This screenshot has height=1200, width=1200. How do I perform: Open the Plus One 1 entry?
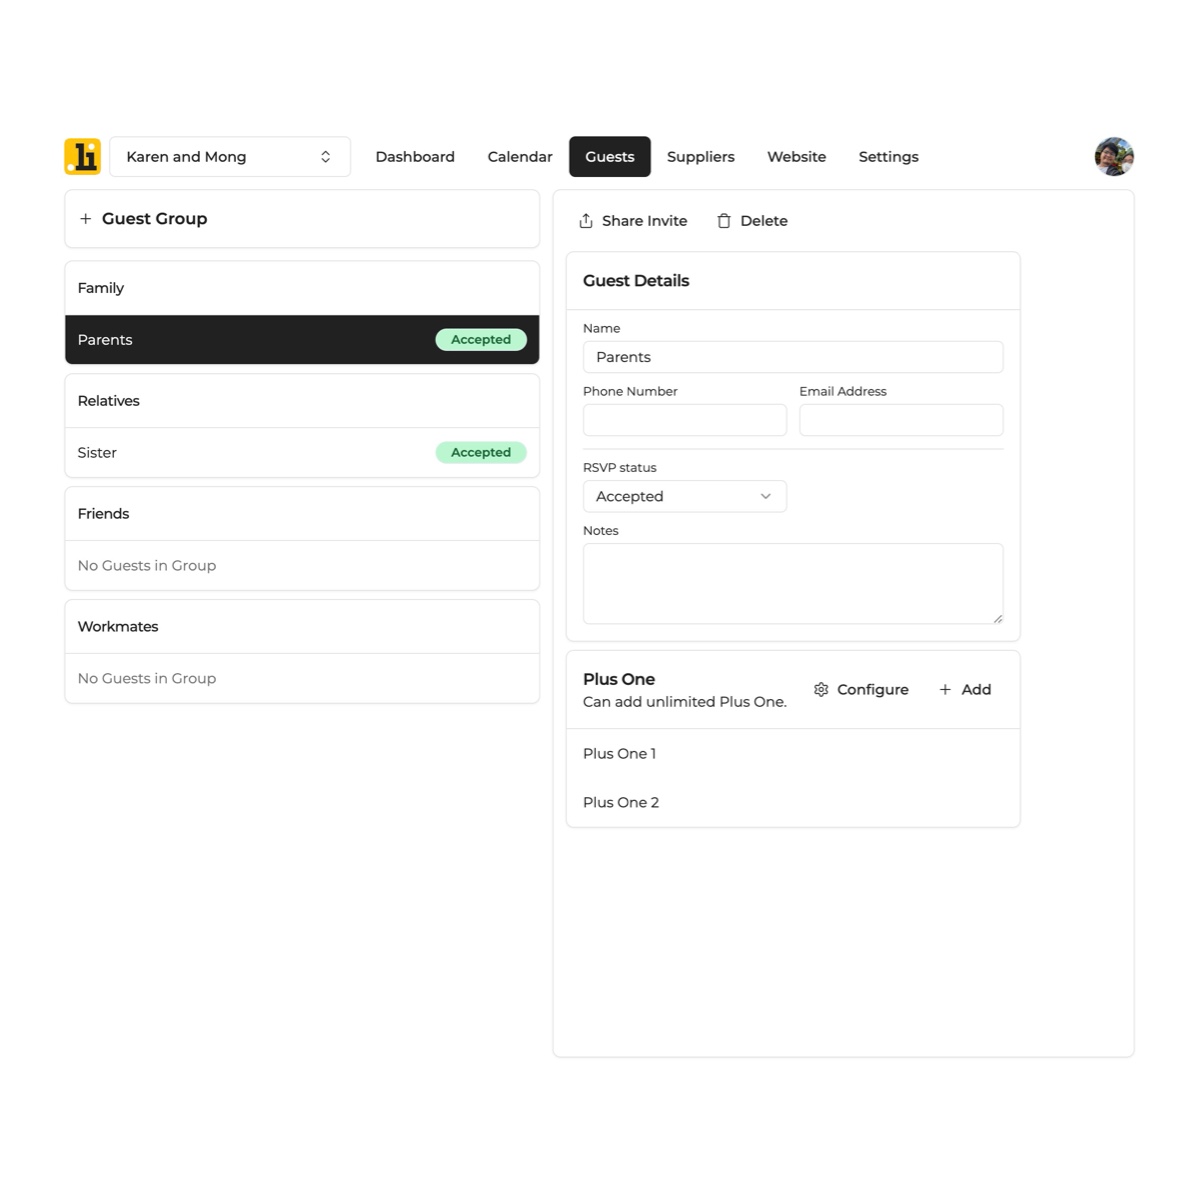point(793,754)
